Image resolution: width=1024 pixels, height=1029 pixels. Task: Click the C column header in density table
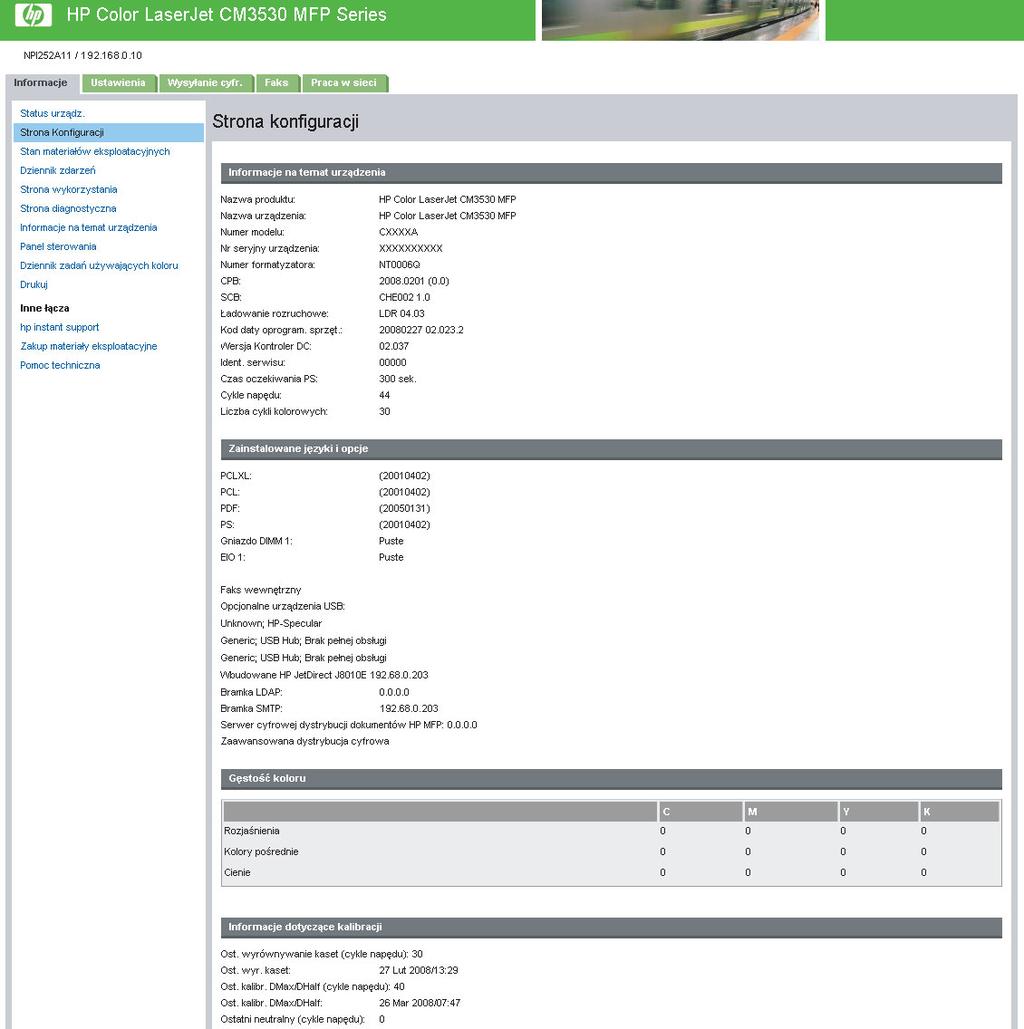pos(700,812)
